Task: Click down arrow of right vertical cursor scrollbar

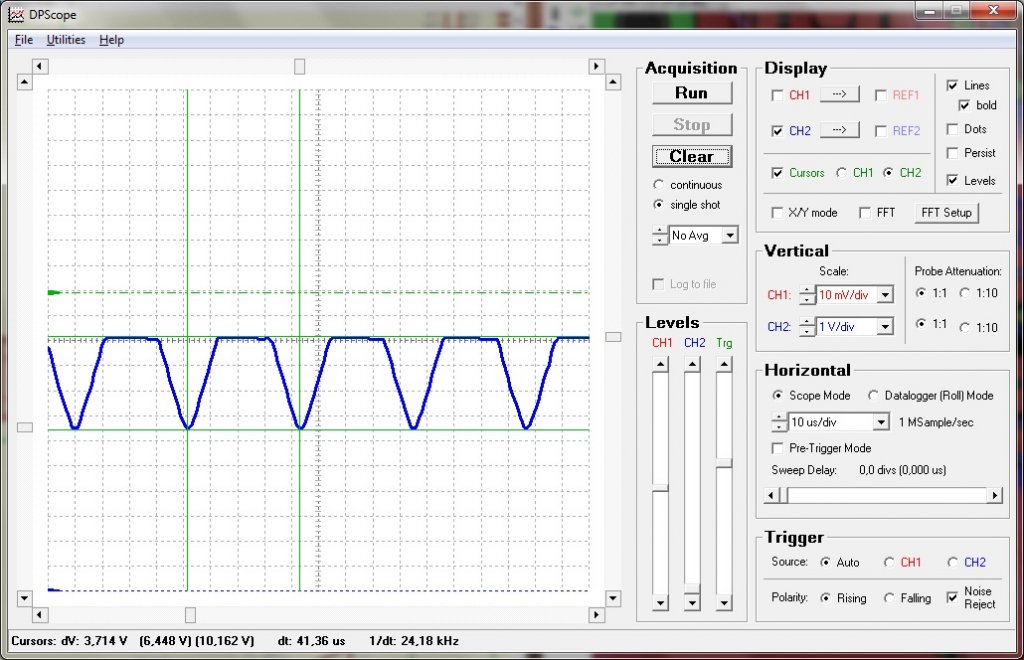Action: coord(613,597)
